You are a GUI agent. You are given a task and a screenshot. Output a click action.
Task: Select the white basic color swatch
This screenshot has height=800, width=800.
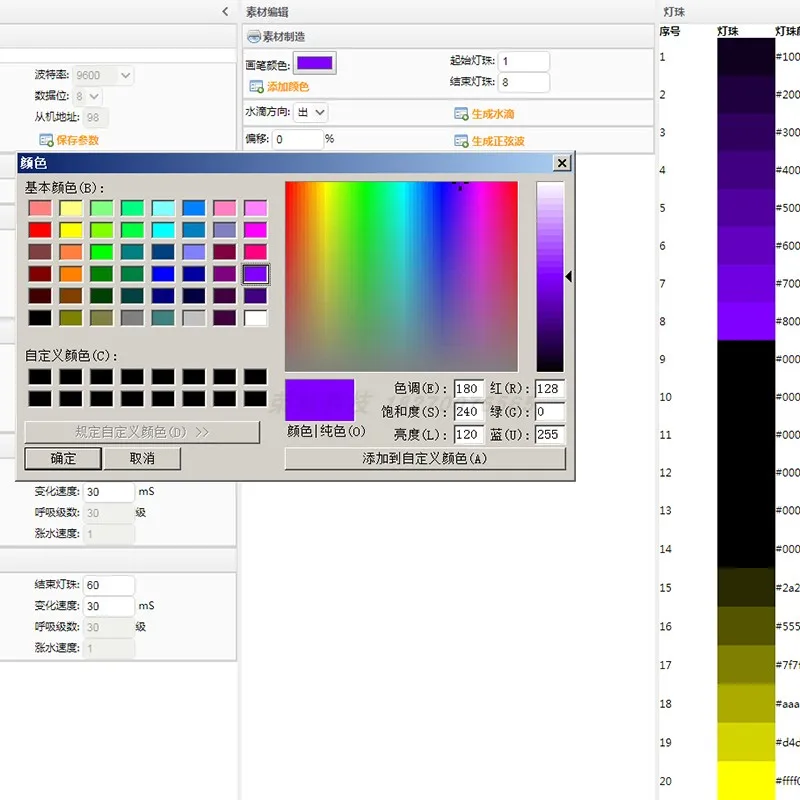256,318
